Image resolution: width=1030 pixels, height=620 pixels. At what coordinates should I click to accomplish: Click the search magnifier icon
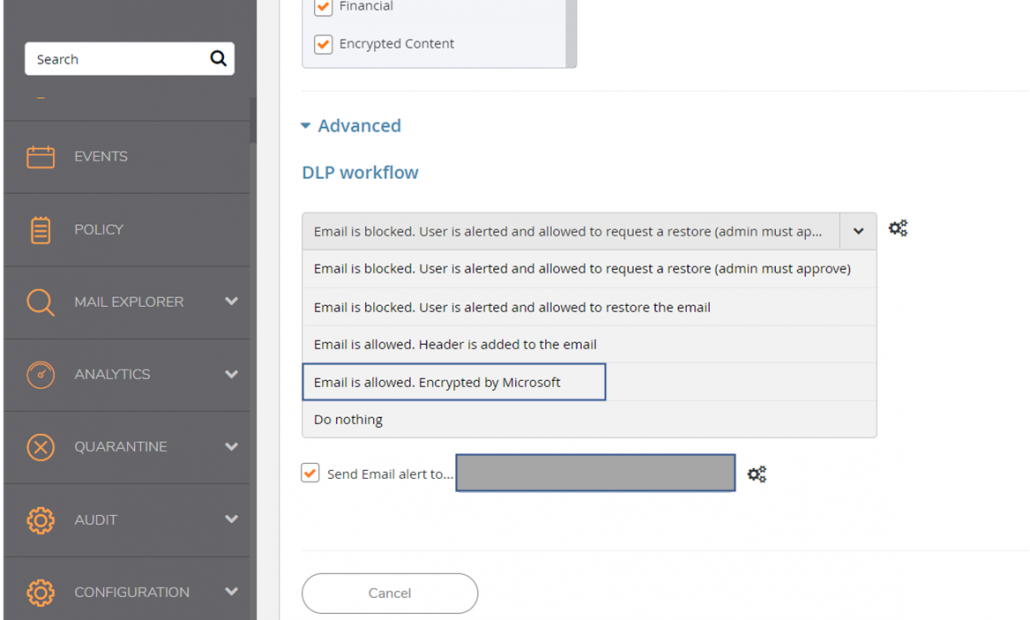coord(218,59)
